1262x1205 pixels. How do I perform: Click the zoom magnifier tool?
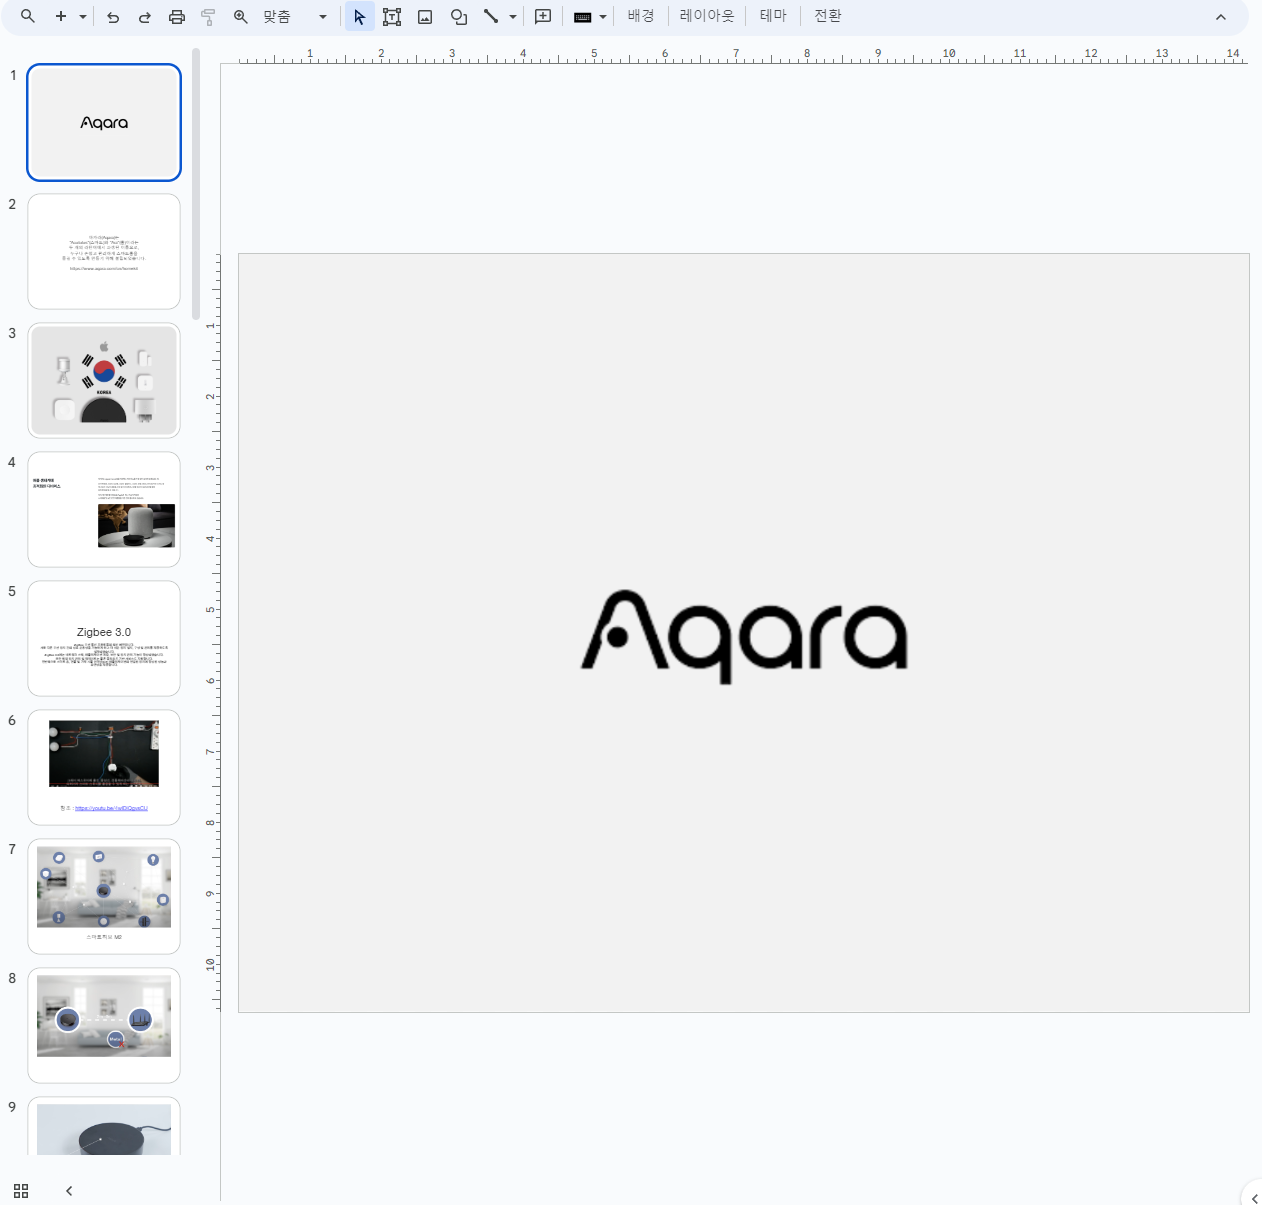click(241, 17)
